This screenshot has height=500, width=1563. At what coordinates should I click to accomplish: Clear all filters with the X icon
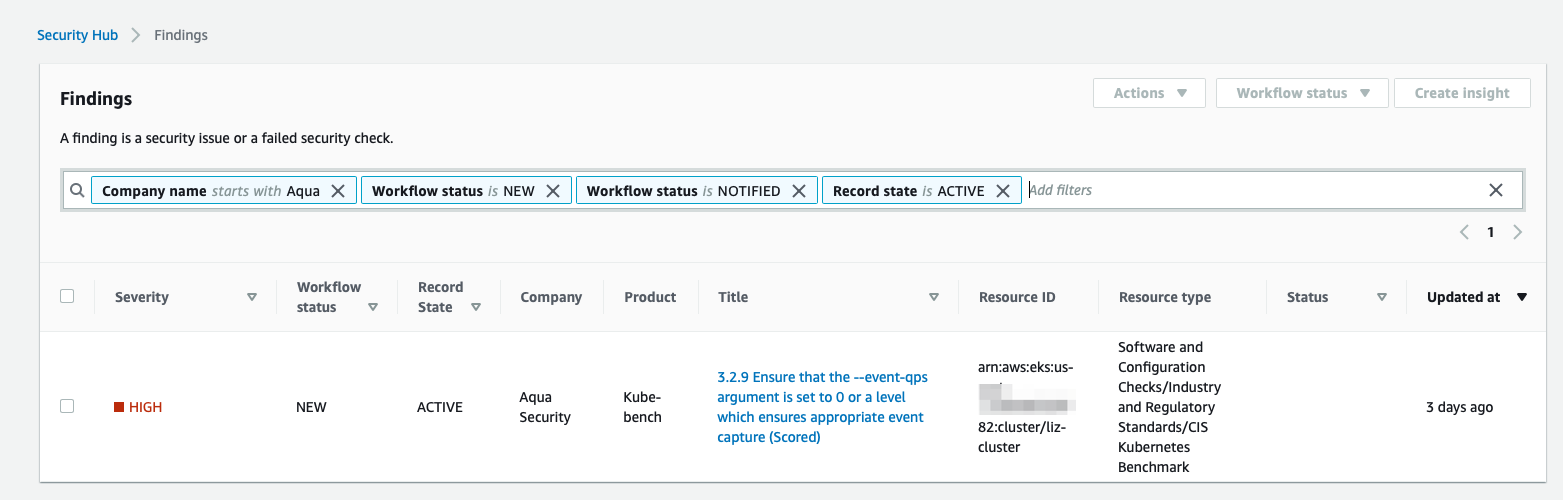tap(1496, 190)
